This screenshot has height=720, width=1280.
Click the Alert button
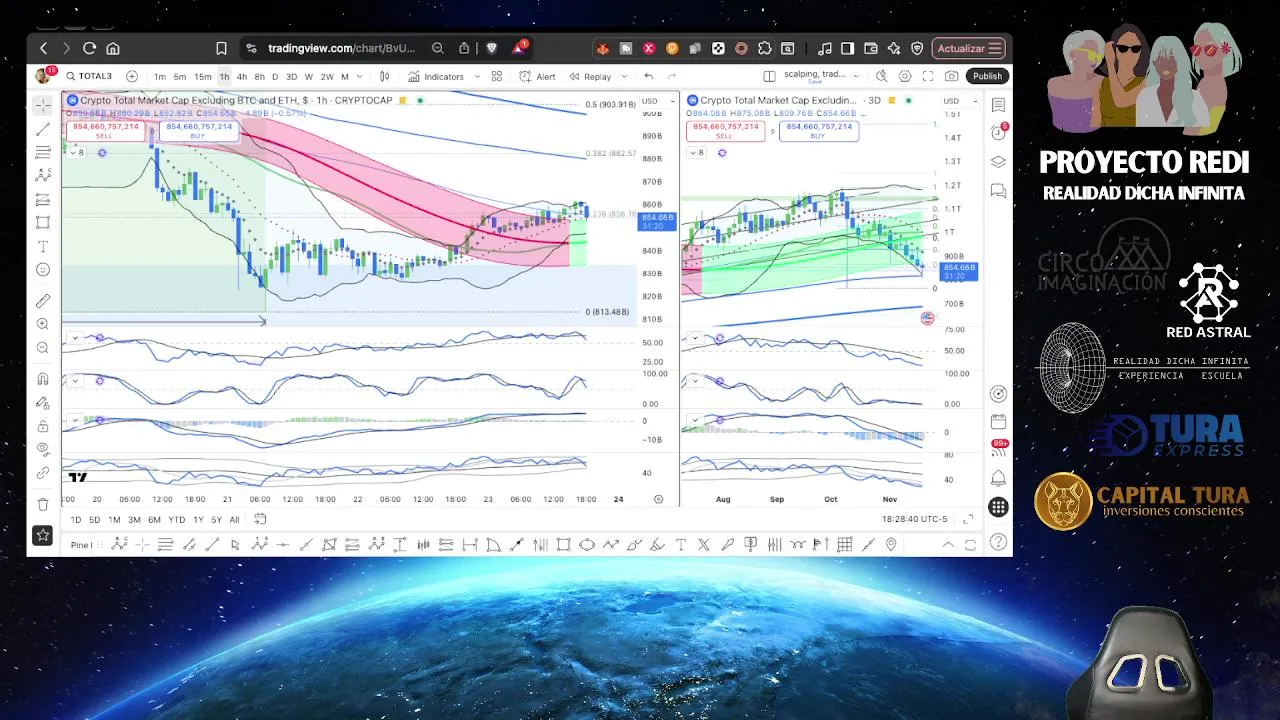[x=538, y=76]
